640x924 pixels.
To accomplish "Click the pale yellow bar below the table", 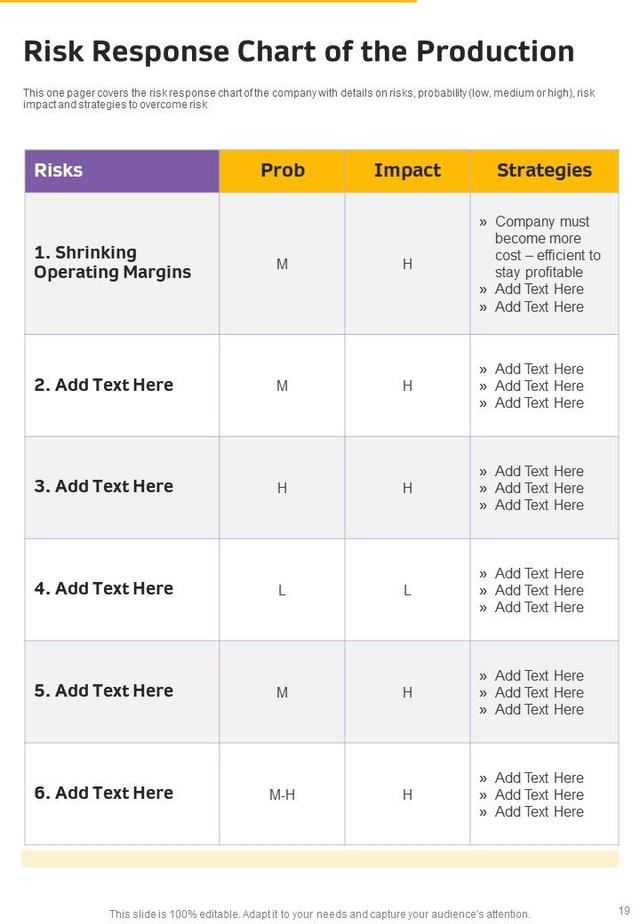I will [320, 859].
